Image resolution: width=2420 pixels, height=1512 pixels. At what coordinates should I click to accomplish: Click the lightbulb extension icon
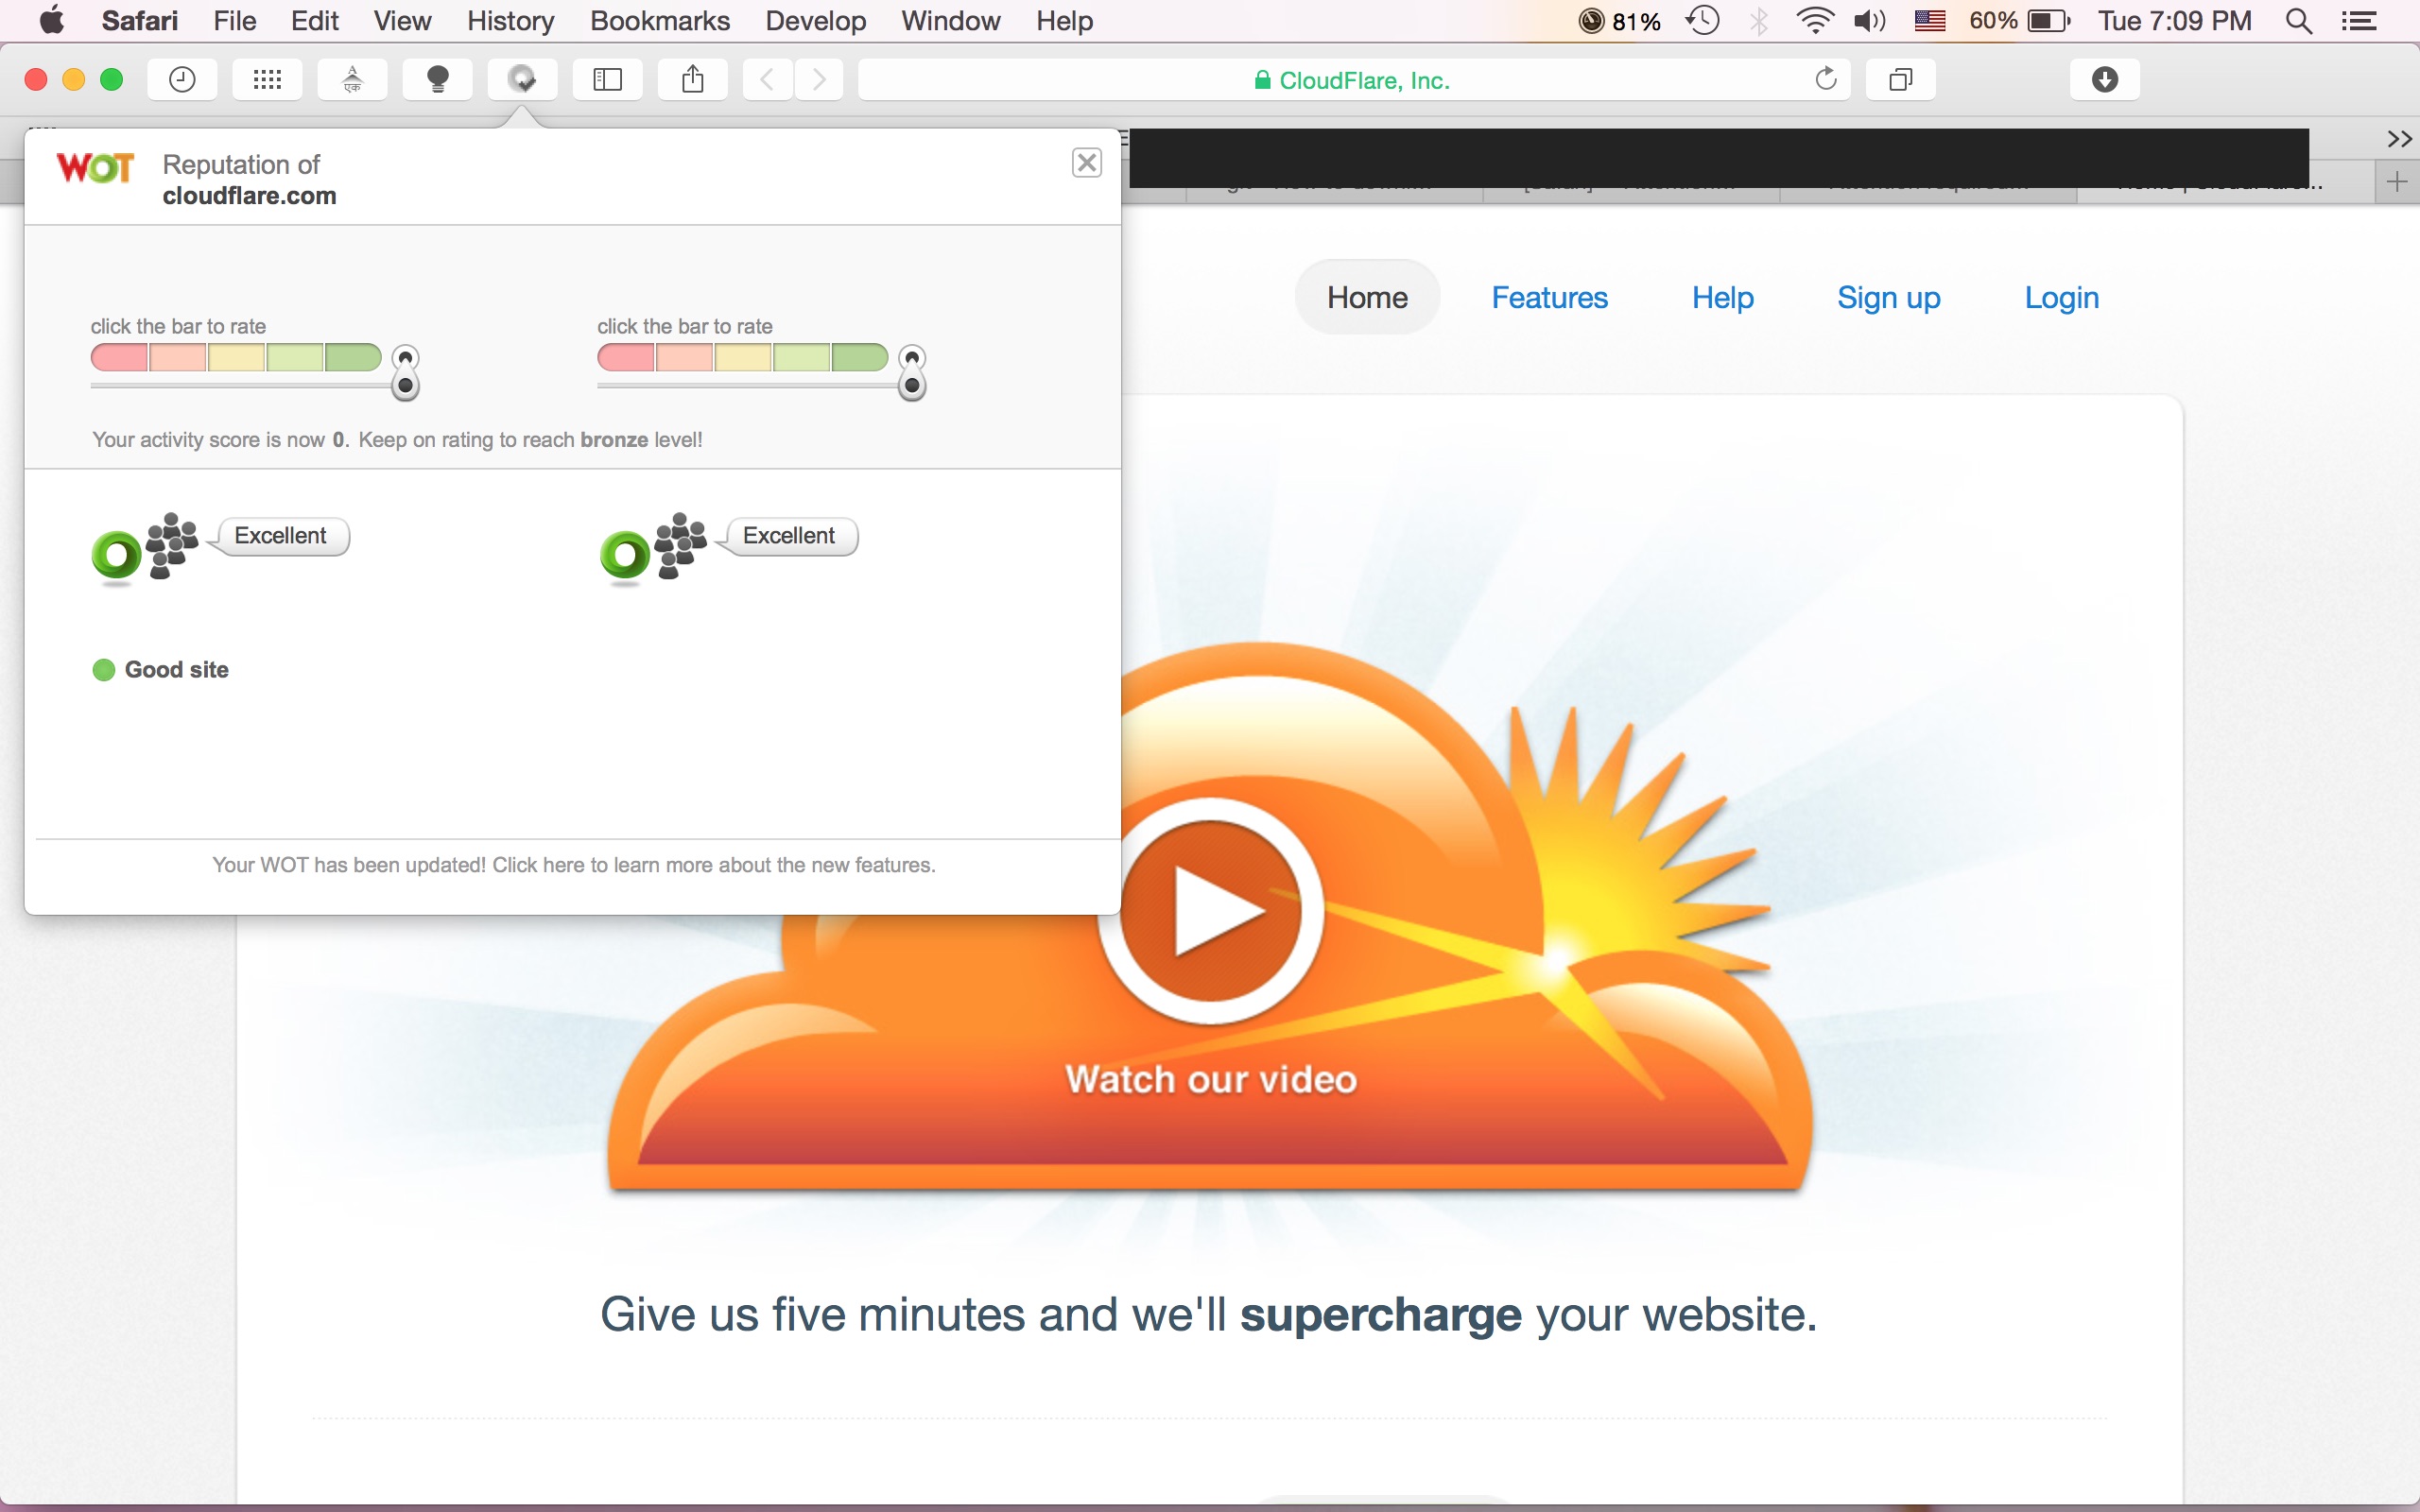pyautogui.click(x=437, y=80)
